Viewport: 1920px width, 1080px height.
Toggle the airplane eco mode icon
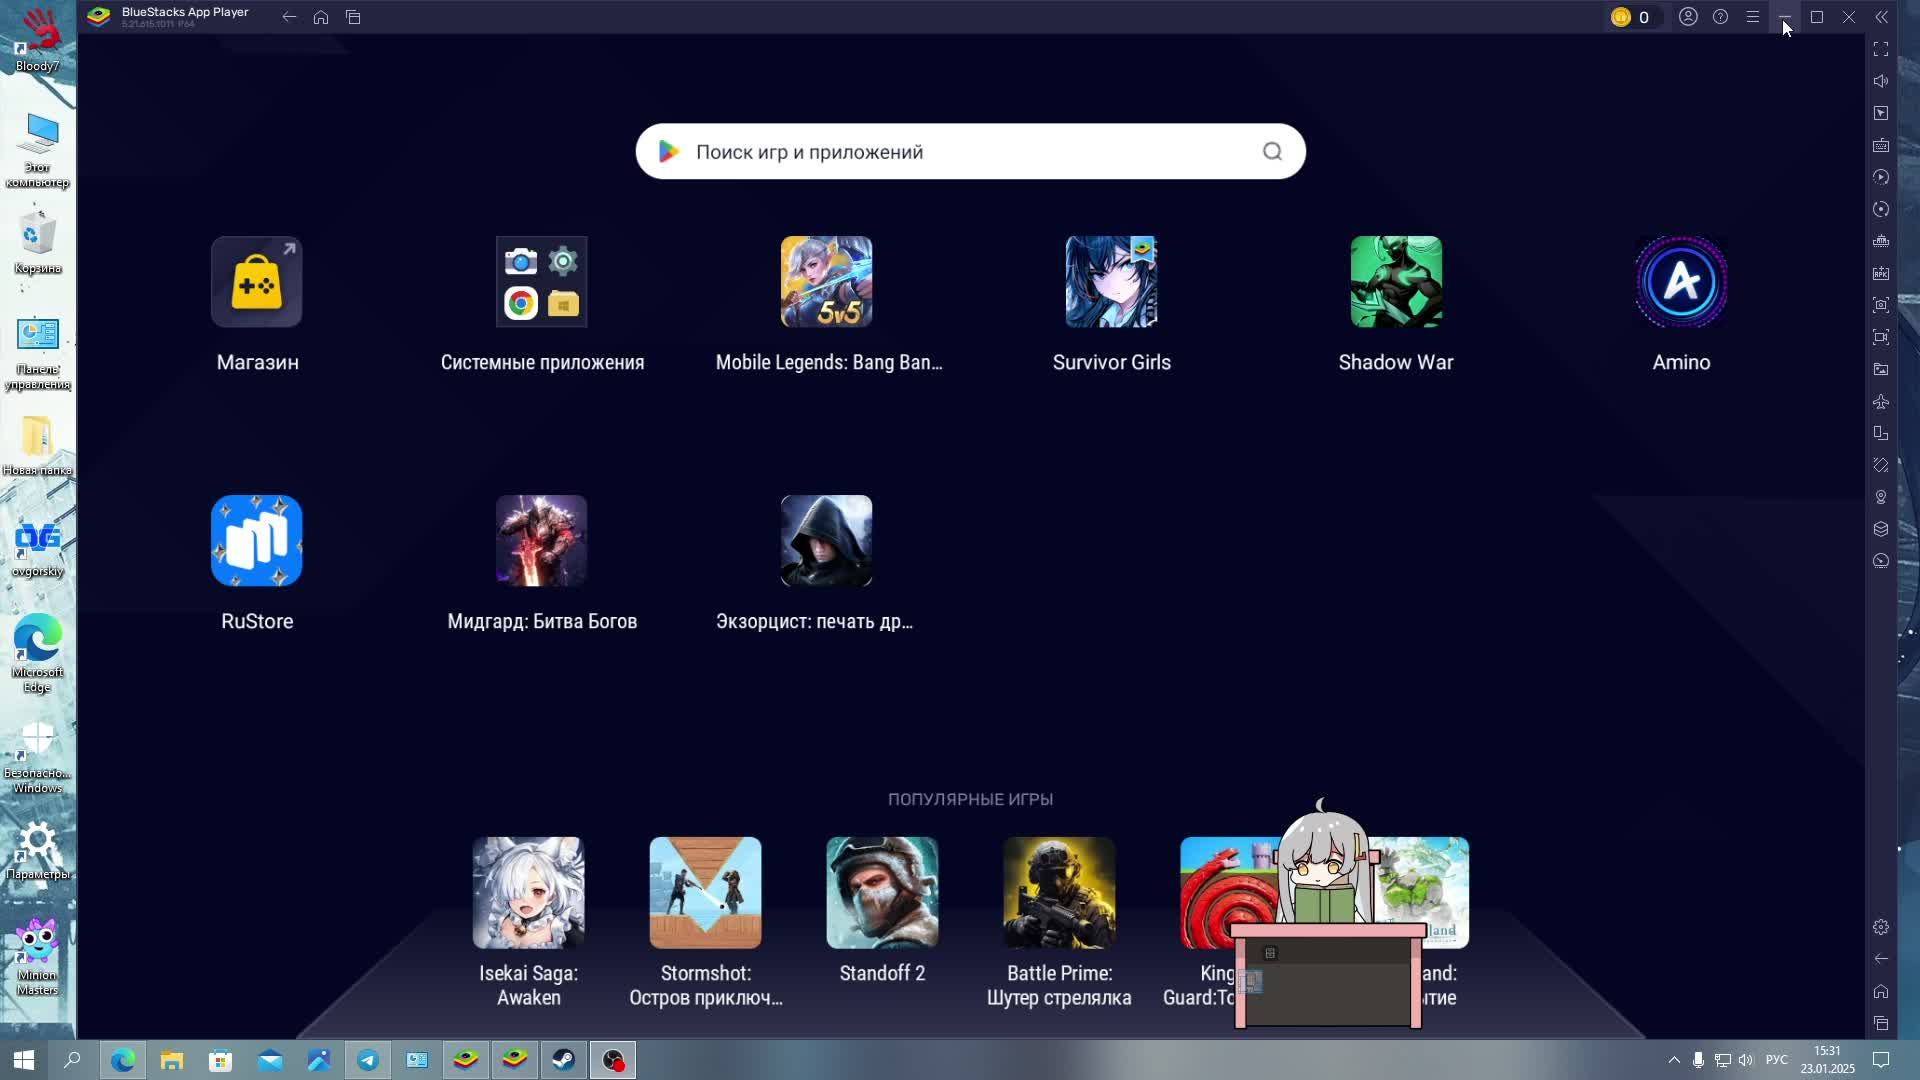[1881, 401]
